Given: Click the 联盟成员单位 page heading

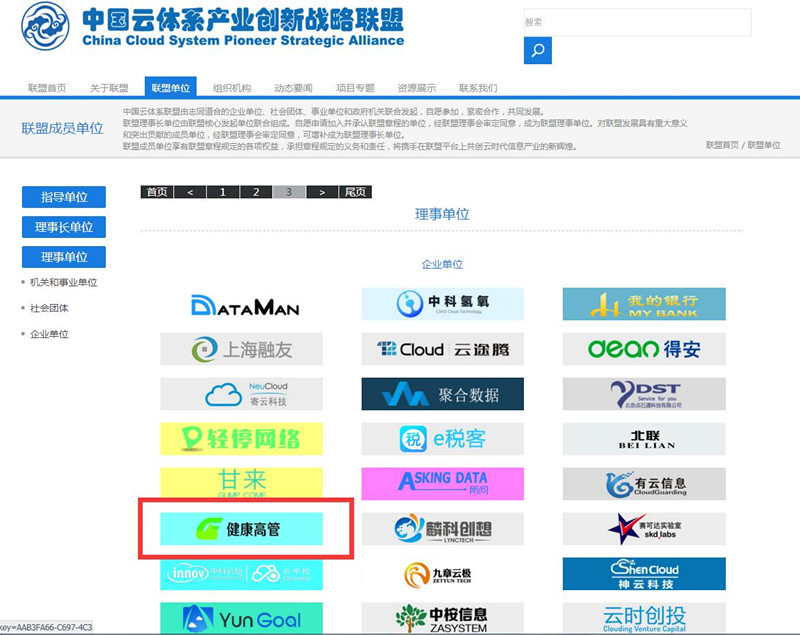Looking at the screenshot, I should tap(62, 128).
